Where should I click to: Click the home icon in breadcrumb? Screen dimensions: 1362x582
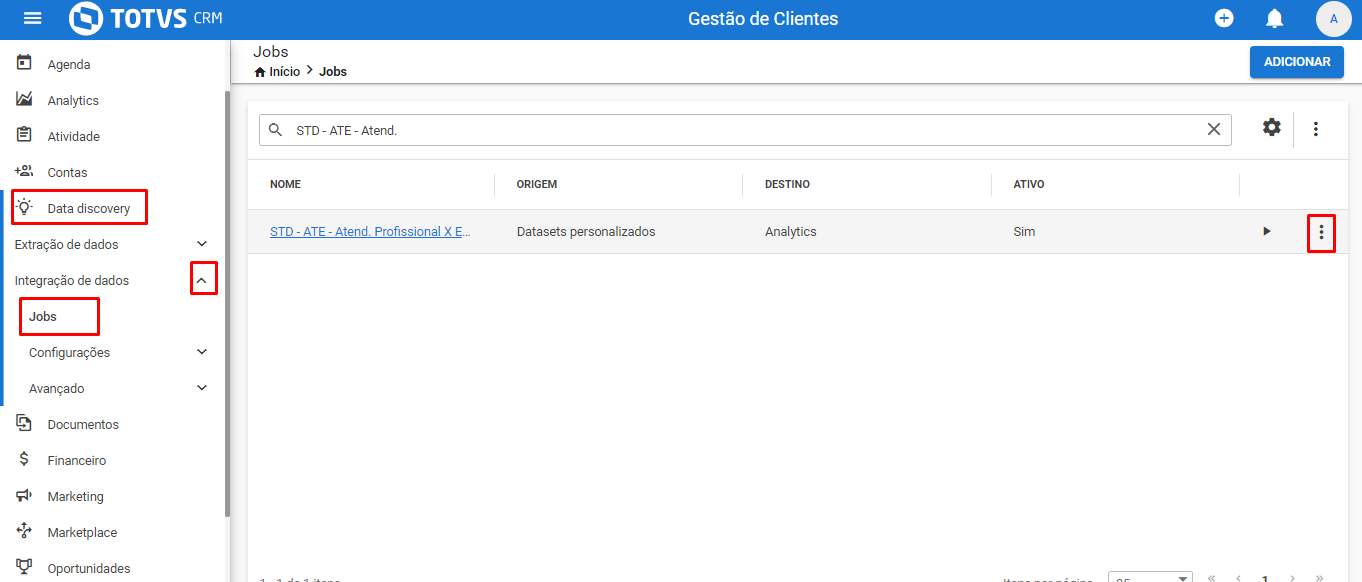tap(260, 72)
